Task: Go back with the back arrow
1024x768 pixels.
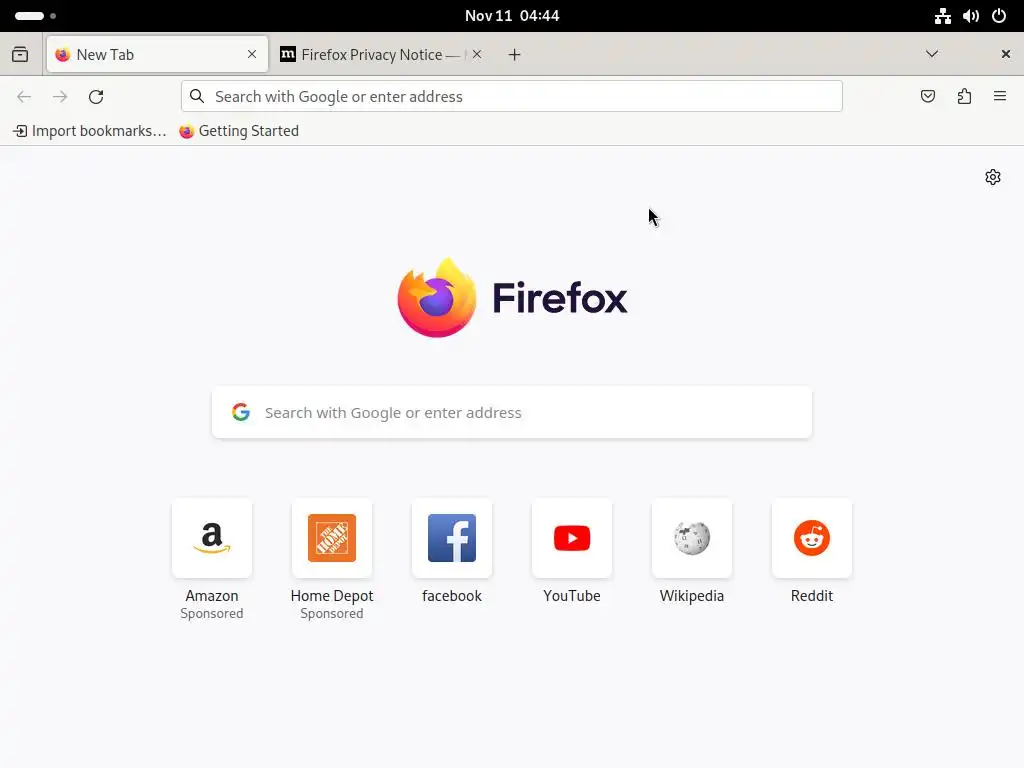Action: coord(24,97)
